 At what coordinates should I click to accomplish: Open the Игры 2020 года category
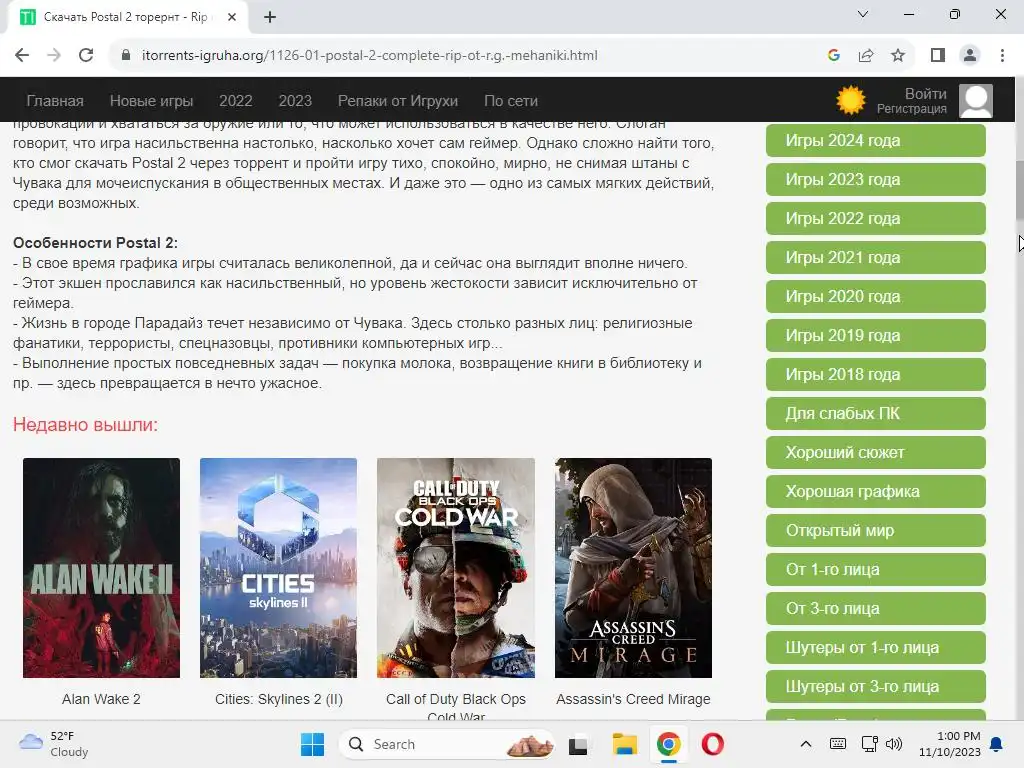click(876, 296)
